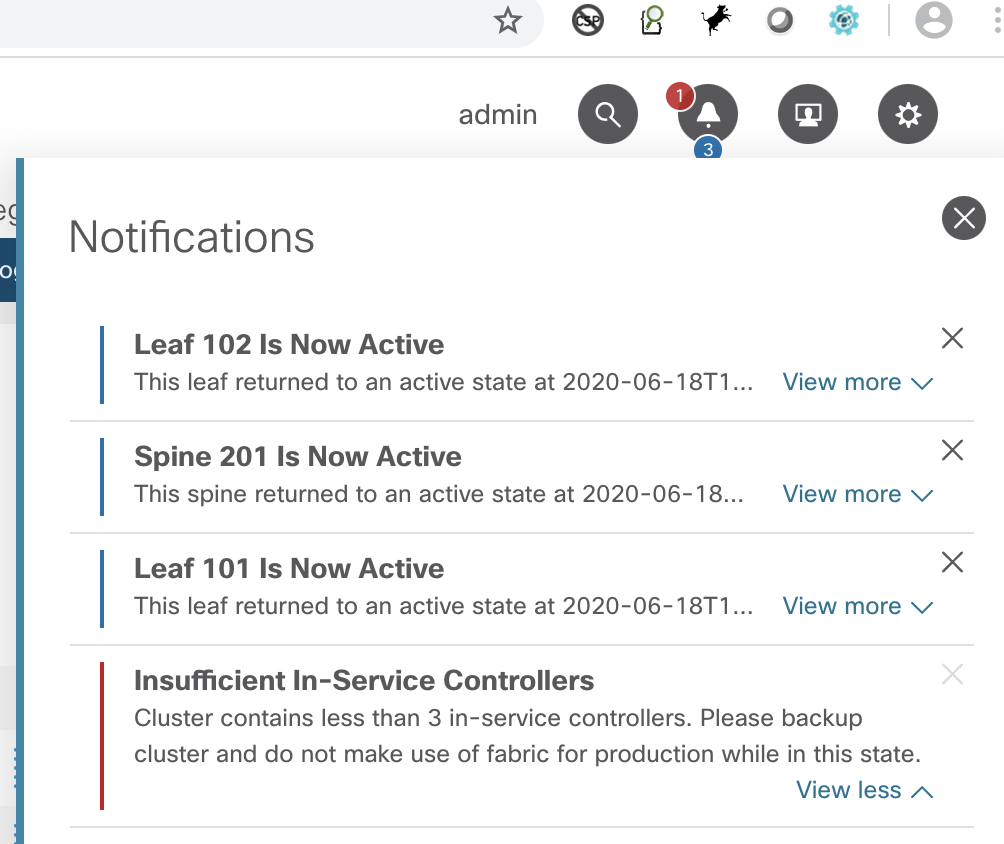Open the search magnifier button
The height and width of the screenshot is (844, 1004).
coord(608,114)
